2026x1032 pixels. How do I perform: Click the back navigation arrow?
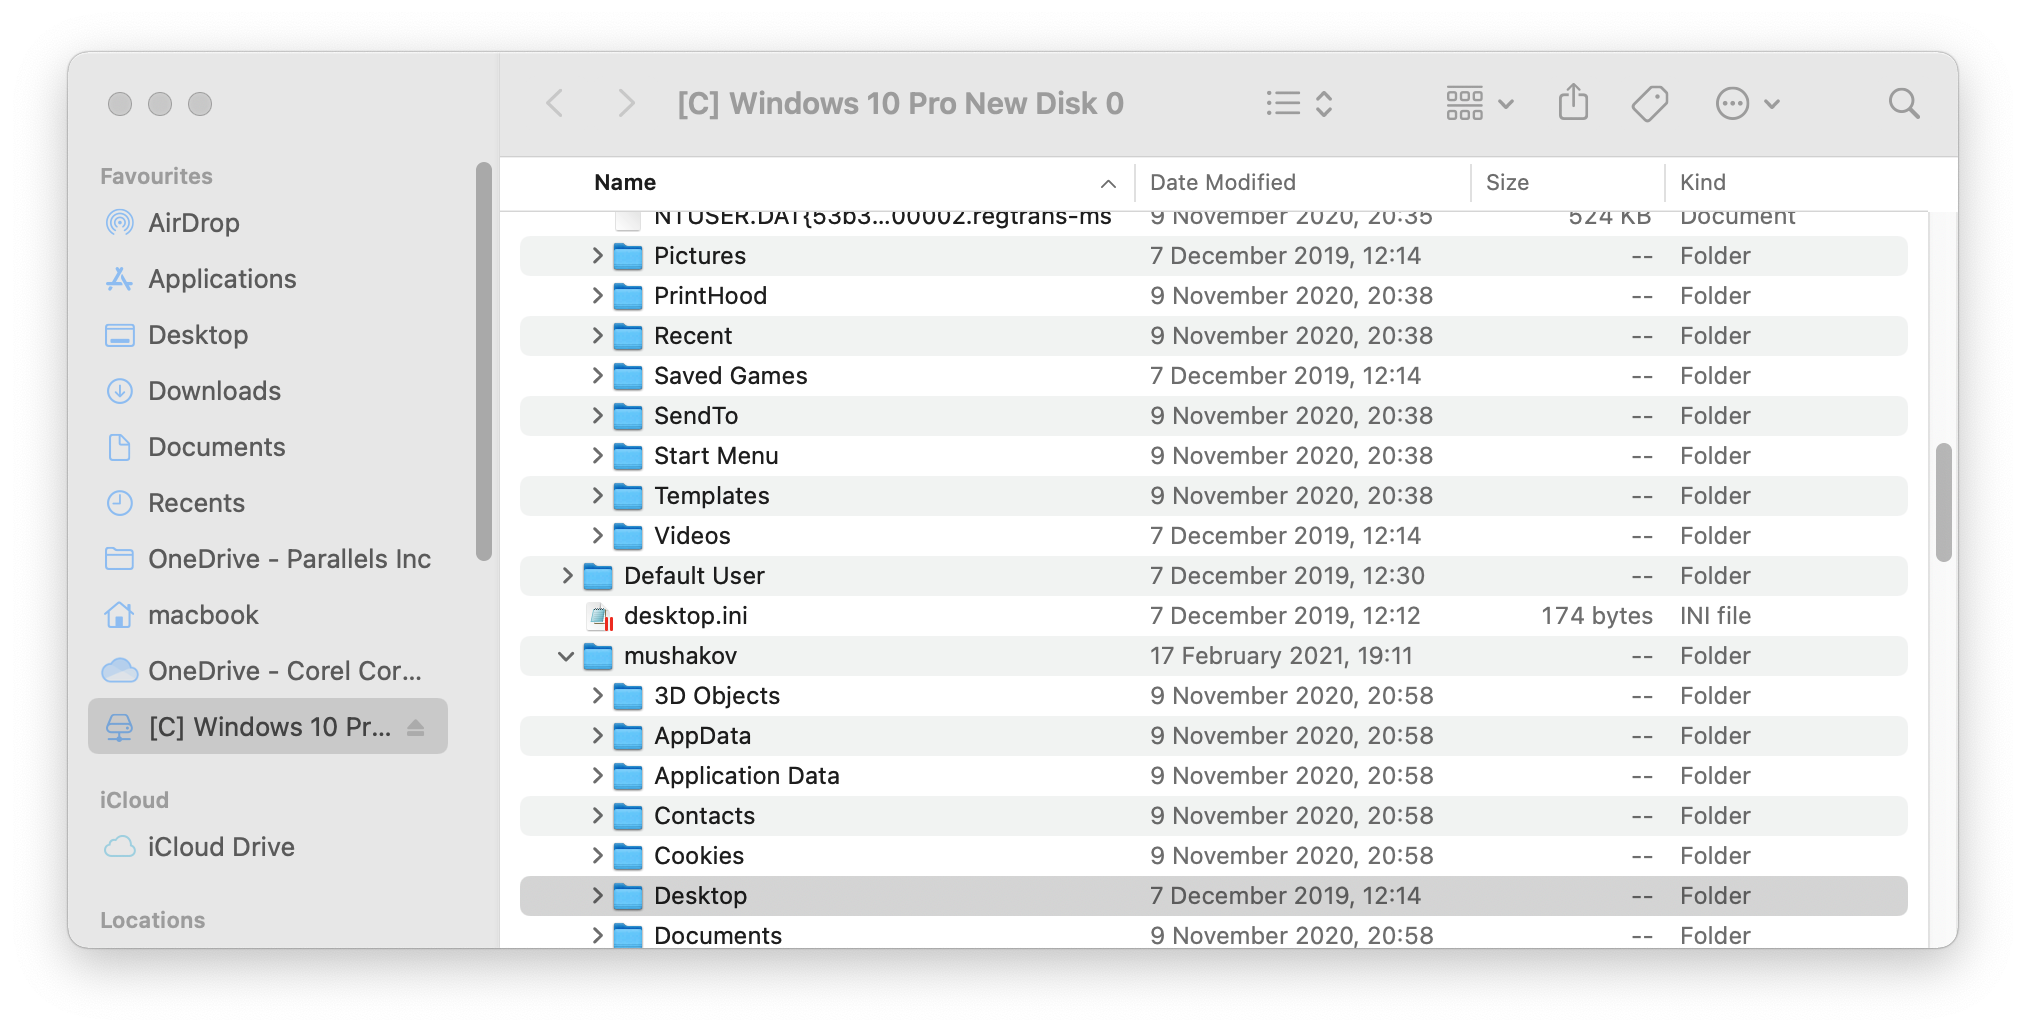(x=555, y=103)
